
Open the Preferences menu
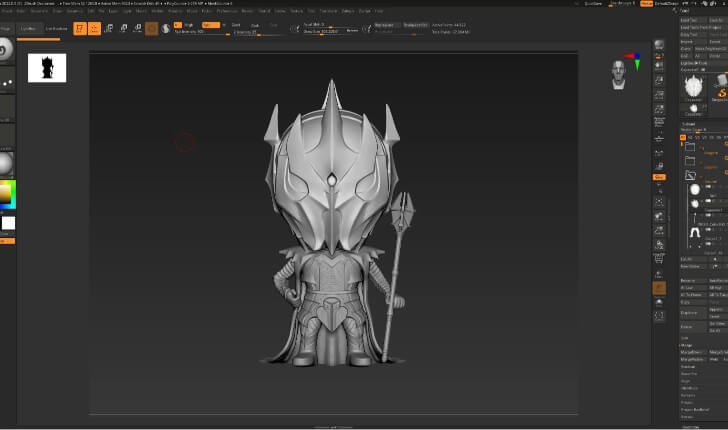pos(227,11)
